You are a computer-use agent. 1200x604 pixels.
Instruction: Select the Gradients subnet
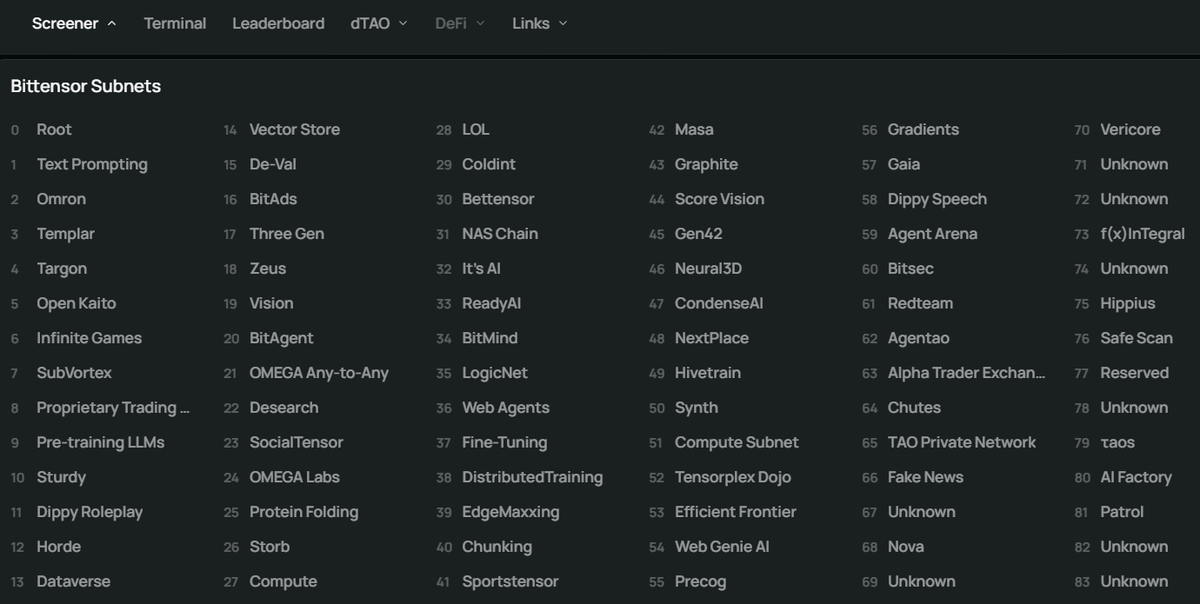click(923, 129)
